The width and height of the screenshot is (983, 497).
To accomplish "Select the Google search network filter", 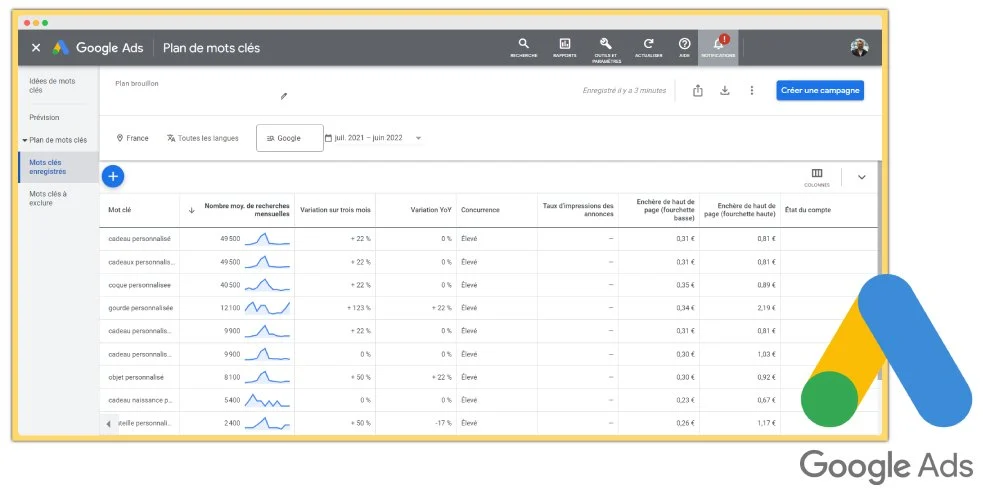I will click(x=290, y=138).
